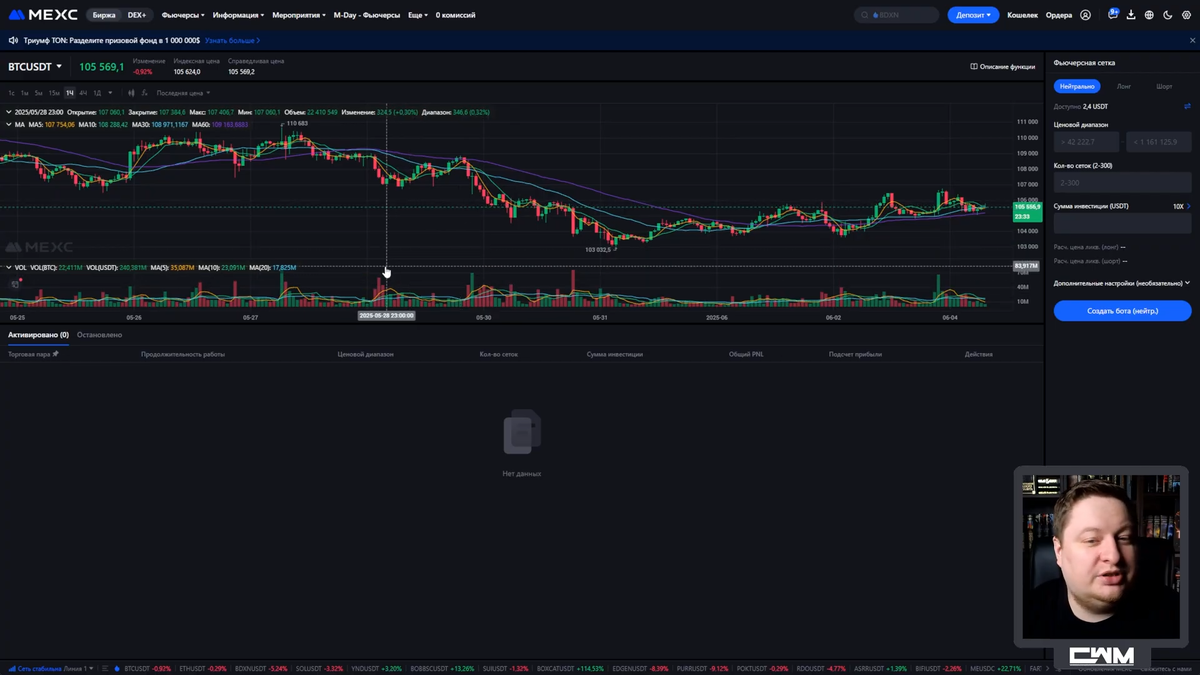
Task: Open the settings gear icon in header
Action: [1187, 15]
